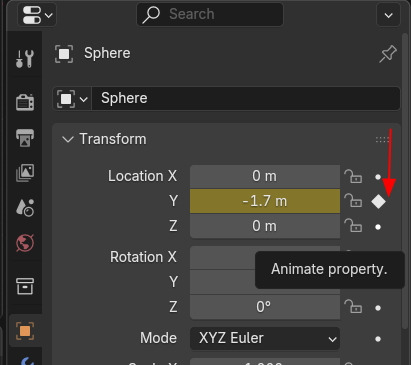Click the properties panel vertical scrollbar
411x365 pixels.
(405, 180)
